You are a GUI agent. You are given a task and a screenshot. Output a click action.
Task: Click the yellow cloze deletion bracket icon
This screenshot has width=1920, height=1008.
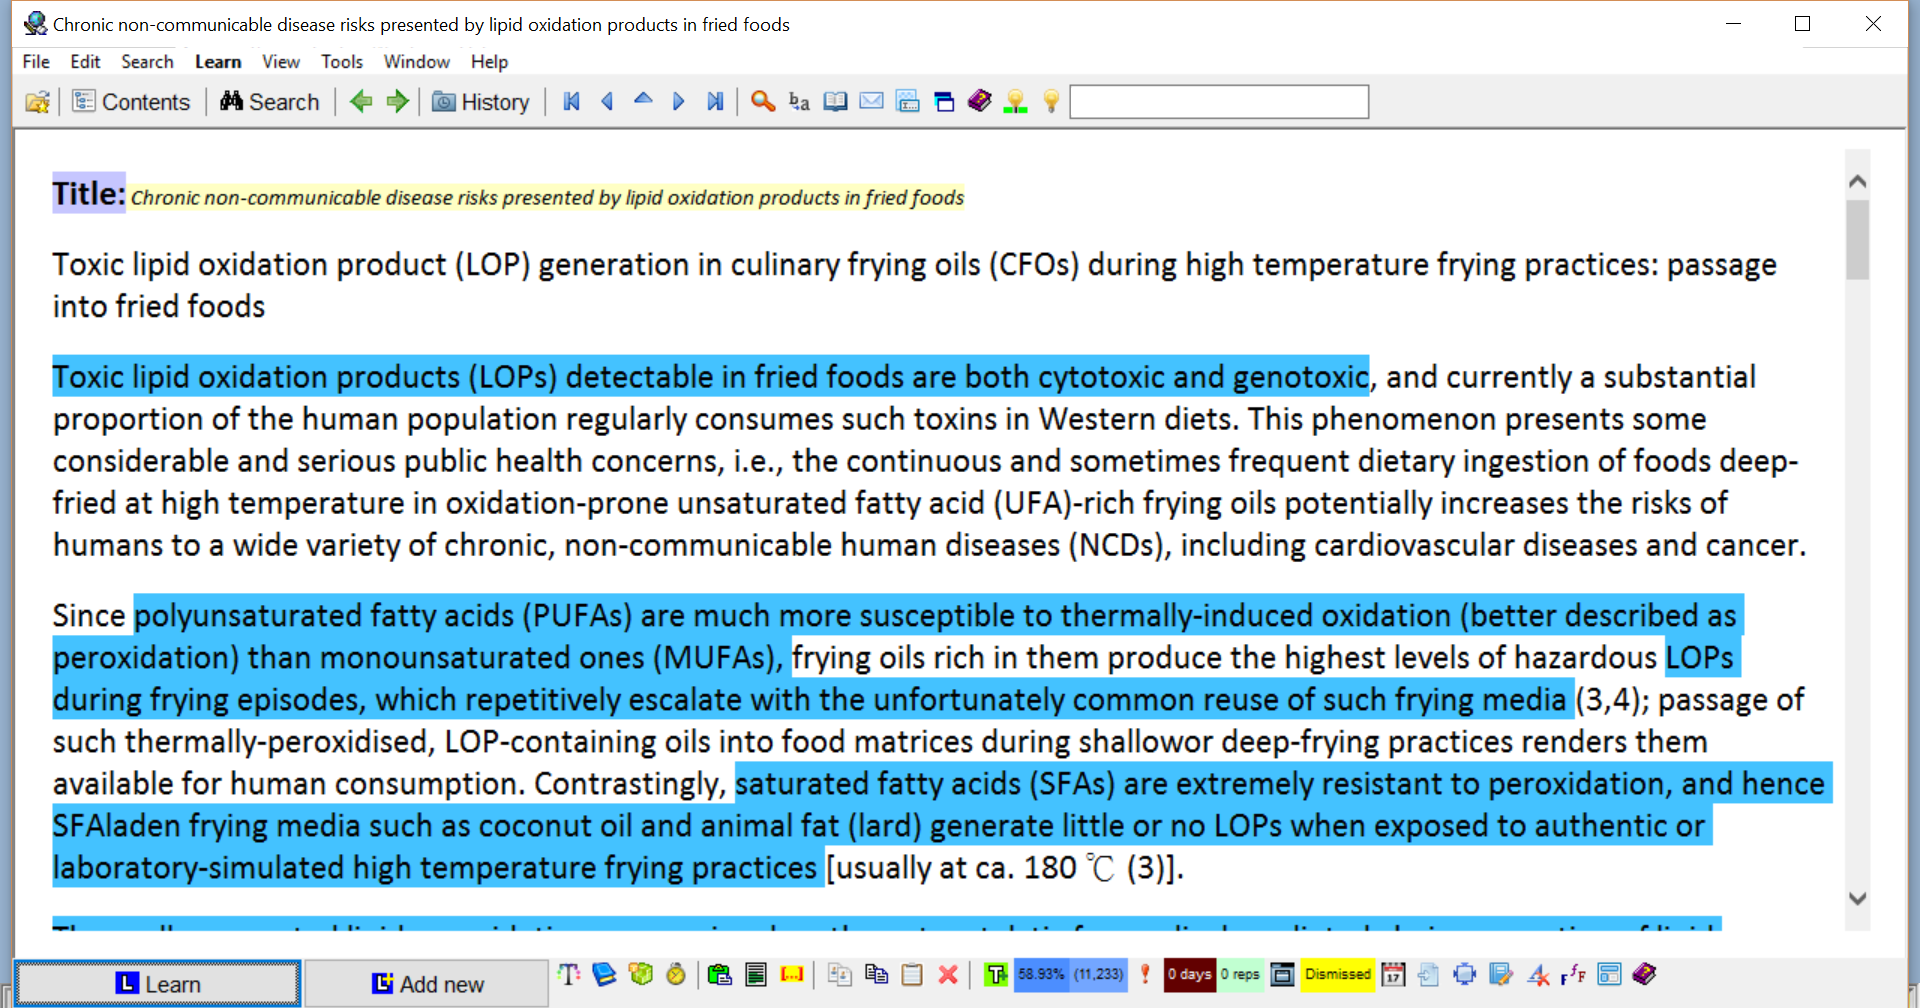click(792, 974)
